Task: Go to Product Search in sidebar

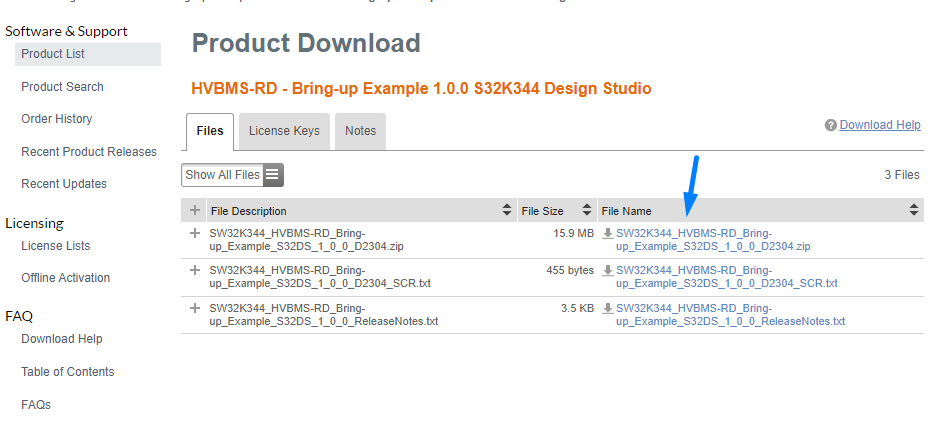Action: pos(62,87)
